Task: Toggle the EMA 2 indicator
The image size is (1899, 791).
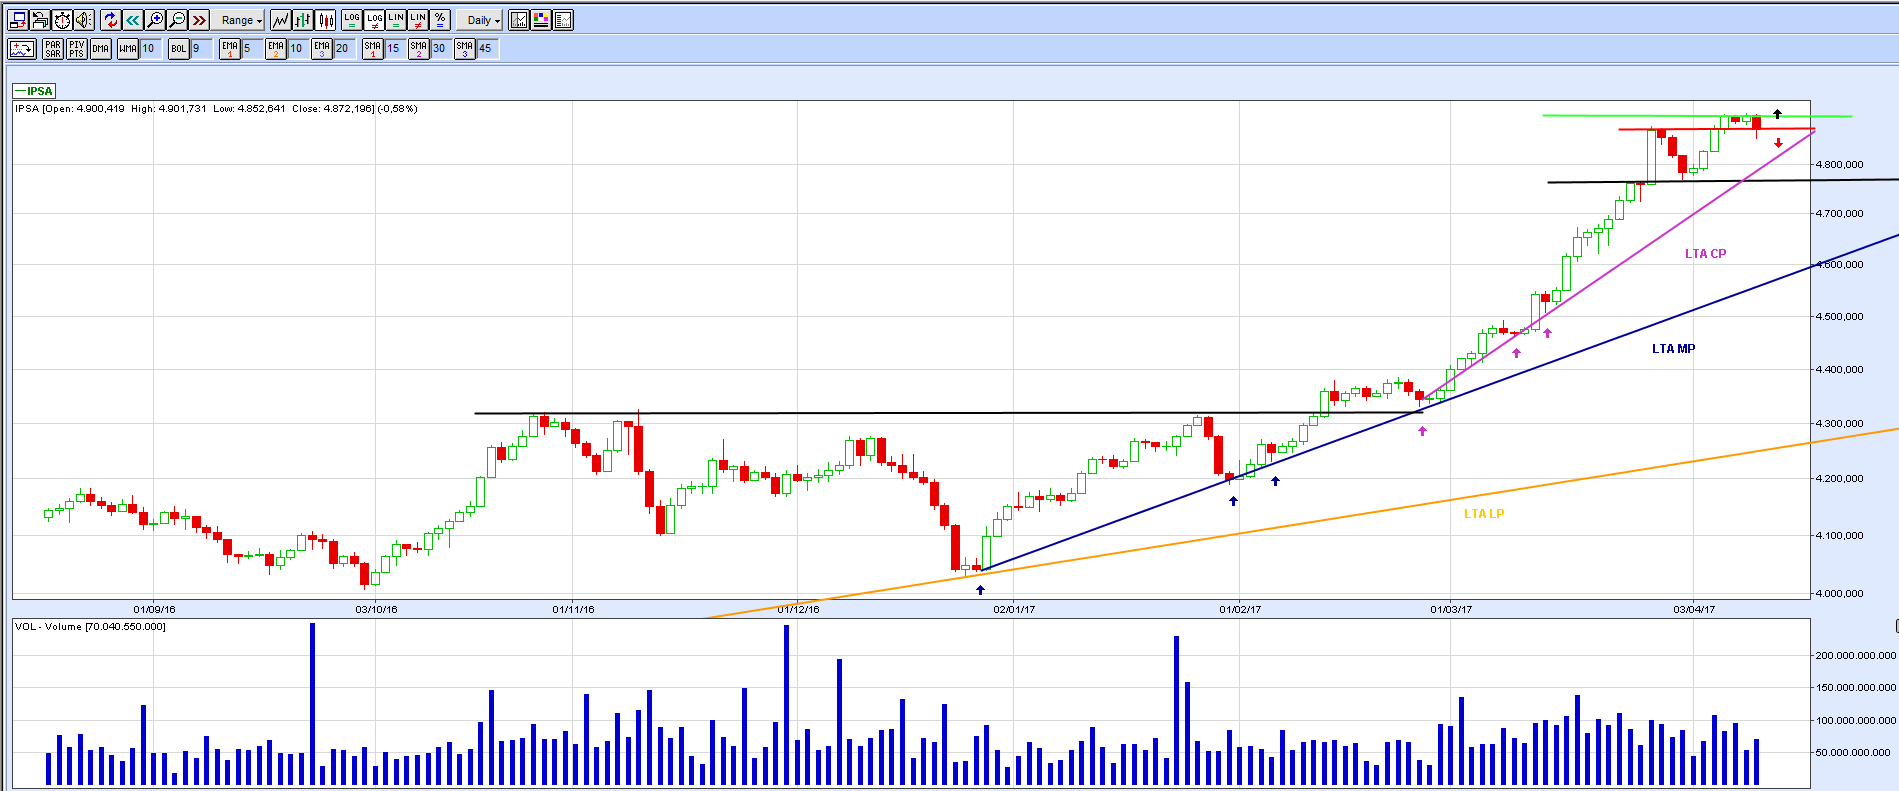Action: click(x=276, y=49)
